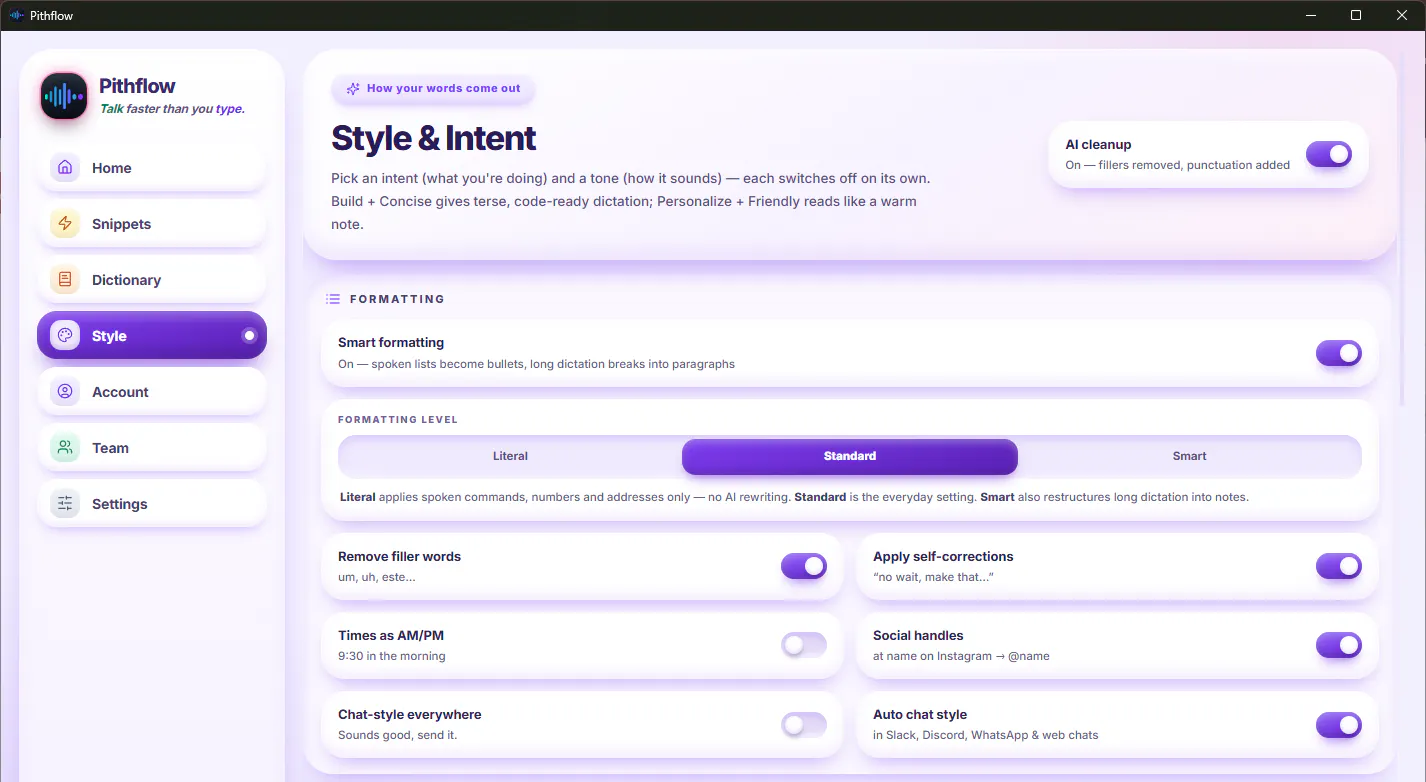Click 'On — fillers removed, punctuation added' text
1426x782 pixels.
pyautogui.click(x=1178, y=165)
